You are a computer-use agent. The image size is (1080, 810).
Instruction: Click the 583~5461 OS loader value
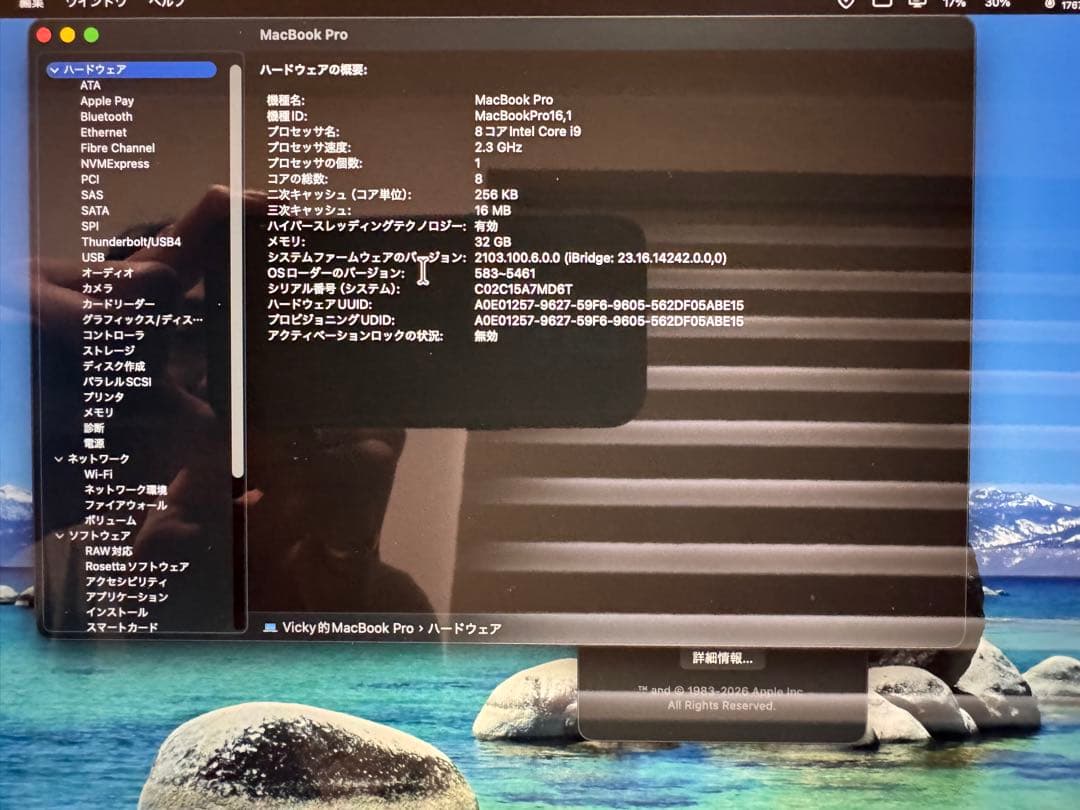(504, 273)
